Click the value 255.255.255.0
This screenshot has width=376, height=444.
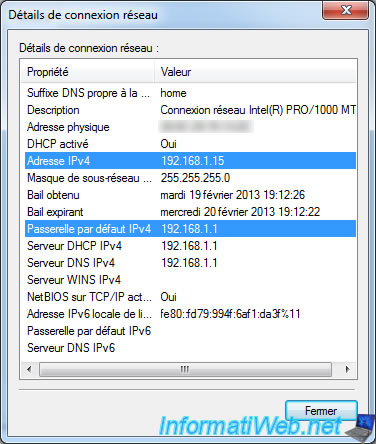tap(195, 178)
